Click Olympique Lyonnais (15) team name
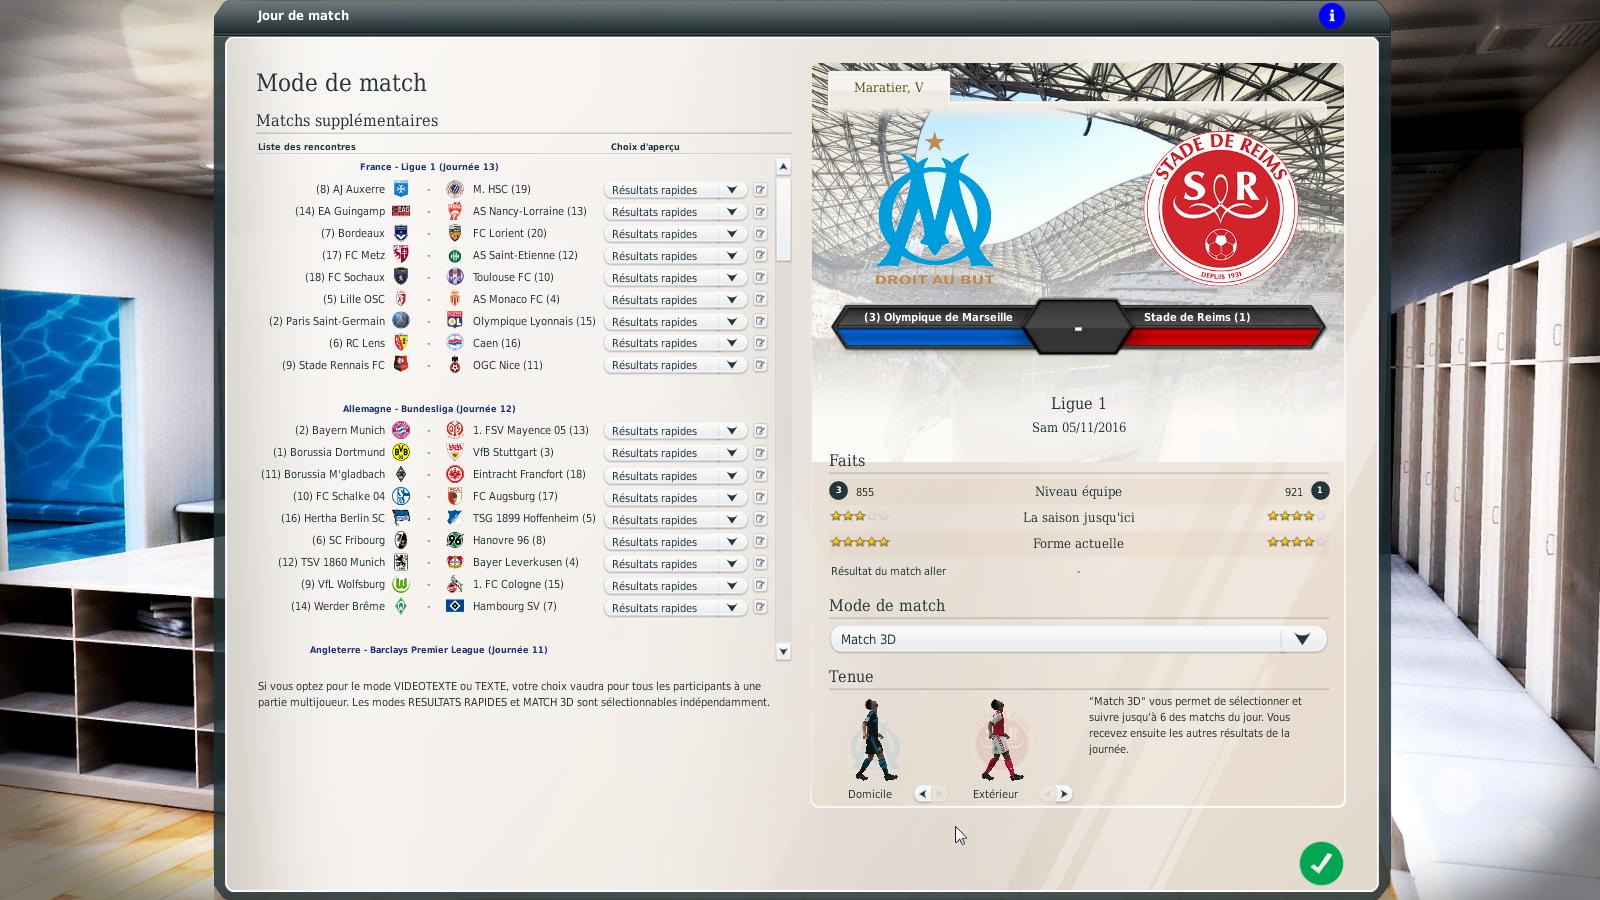Image resolution: width=1600 pixels, height=900 pixels. pyautogui.click(x=534, y=321)
